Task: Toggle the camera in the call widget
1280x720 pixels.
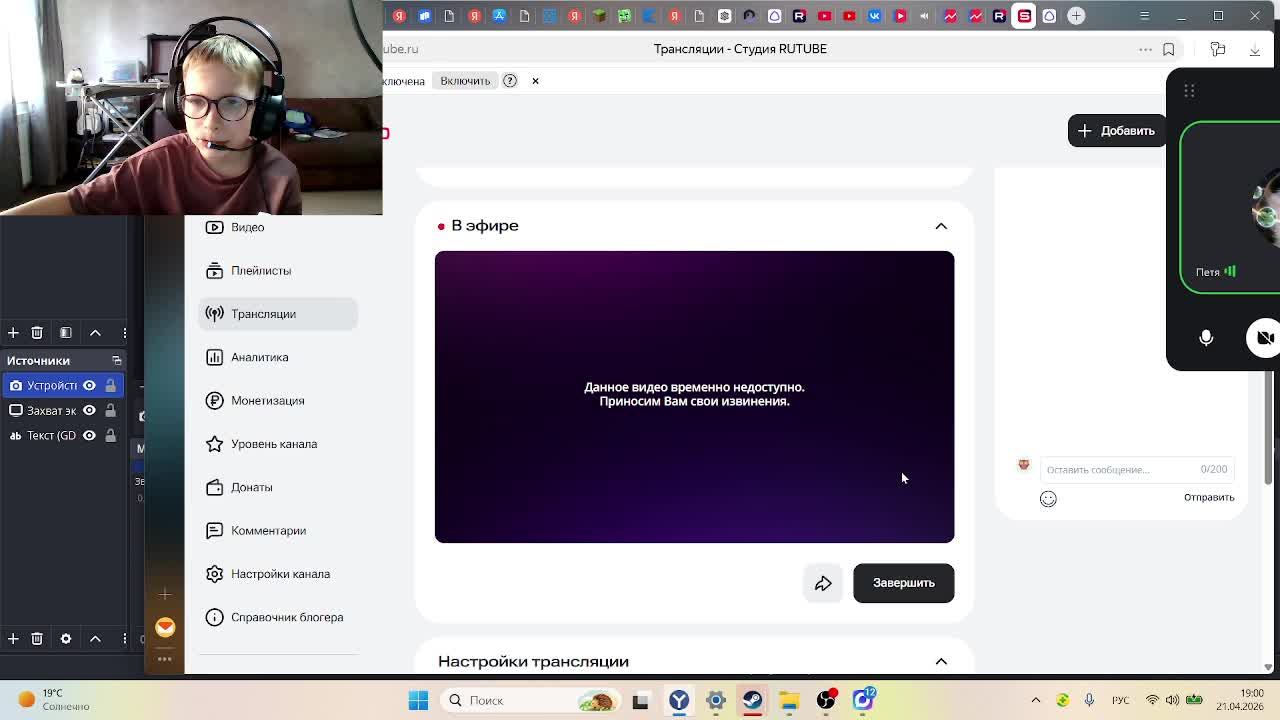Action: (x=1265, y=338)
